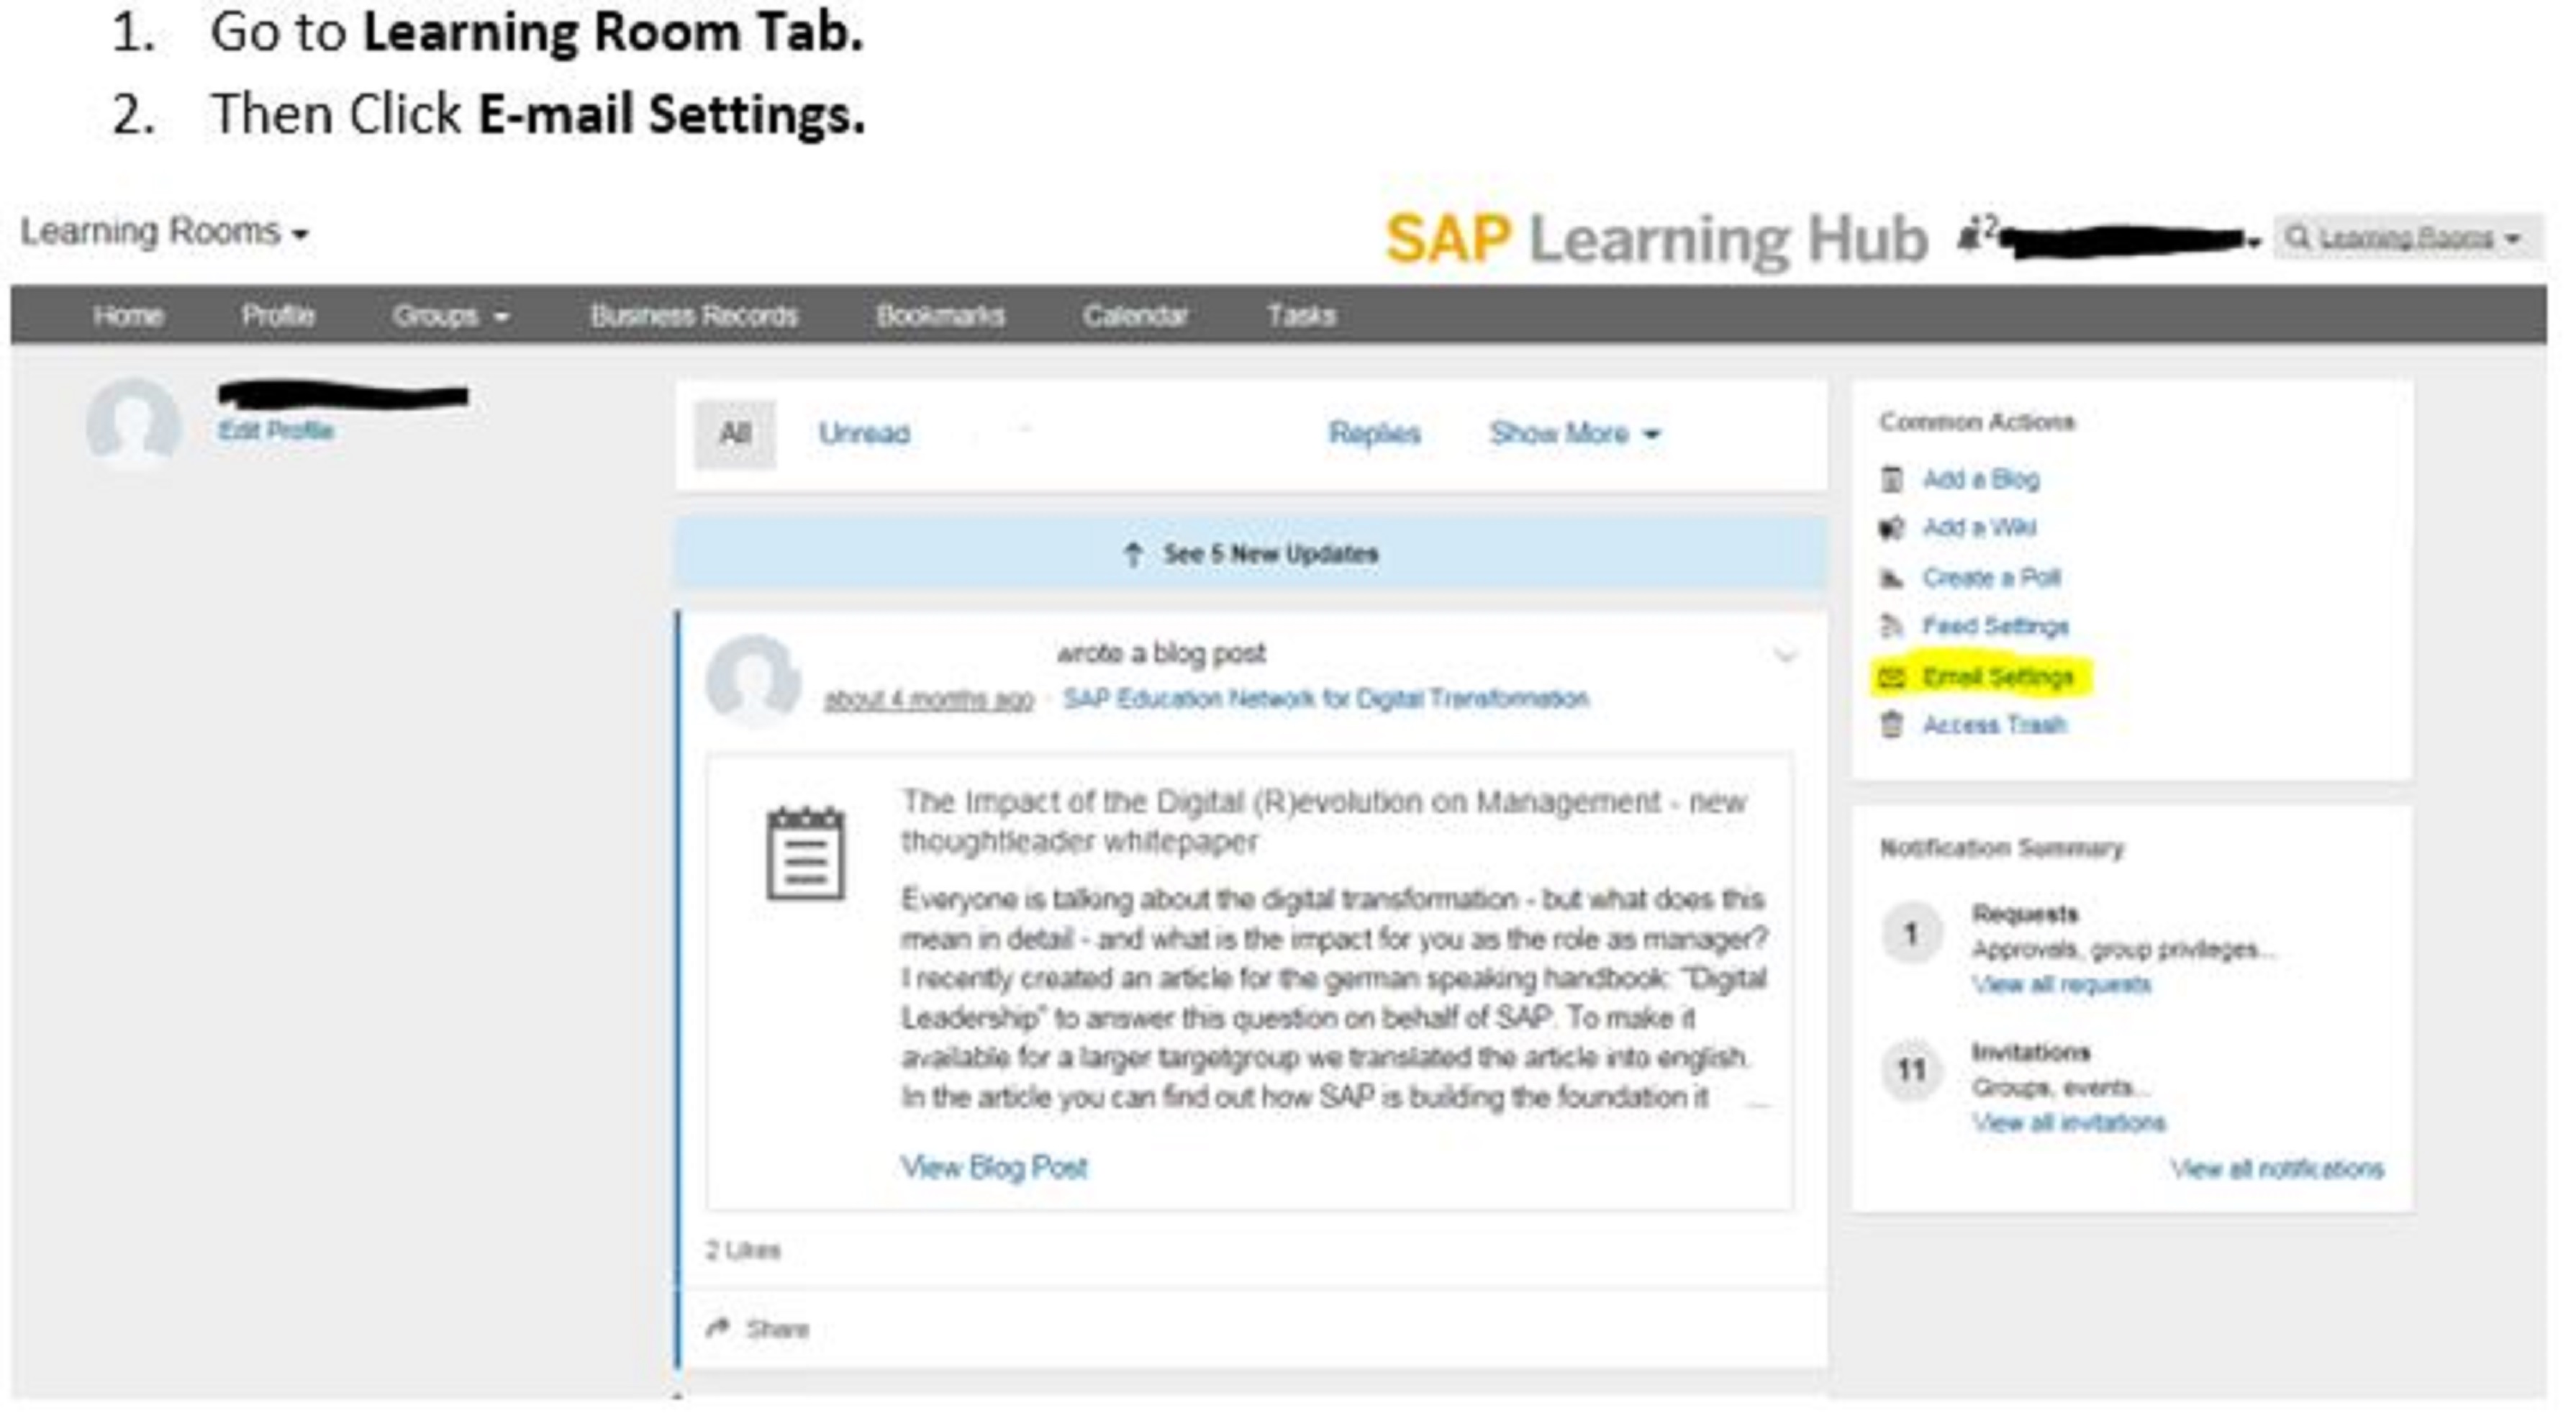Click the profile avatar picture
Viewport: 2576px width, 1421px height.
click(133, 425)
